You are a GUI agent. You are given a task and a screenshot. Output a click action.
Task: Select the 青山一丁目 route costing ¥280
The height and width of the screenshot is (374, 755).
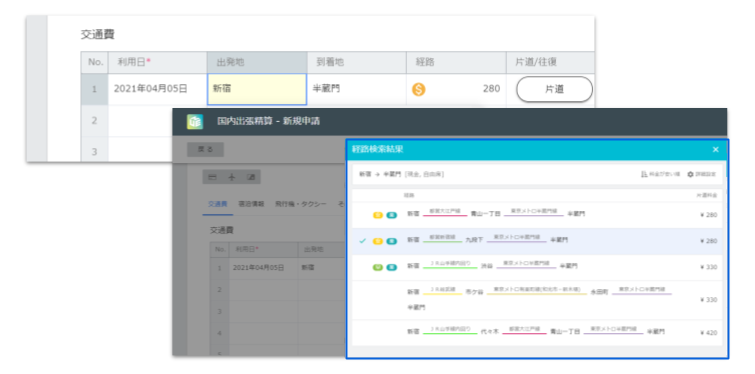(x=537, y=215)
